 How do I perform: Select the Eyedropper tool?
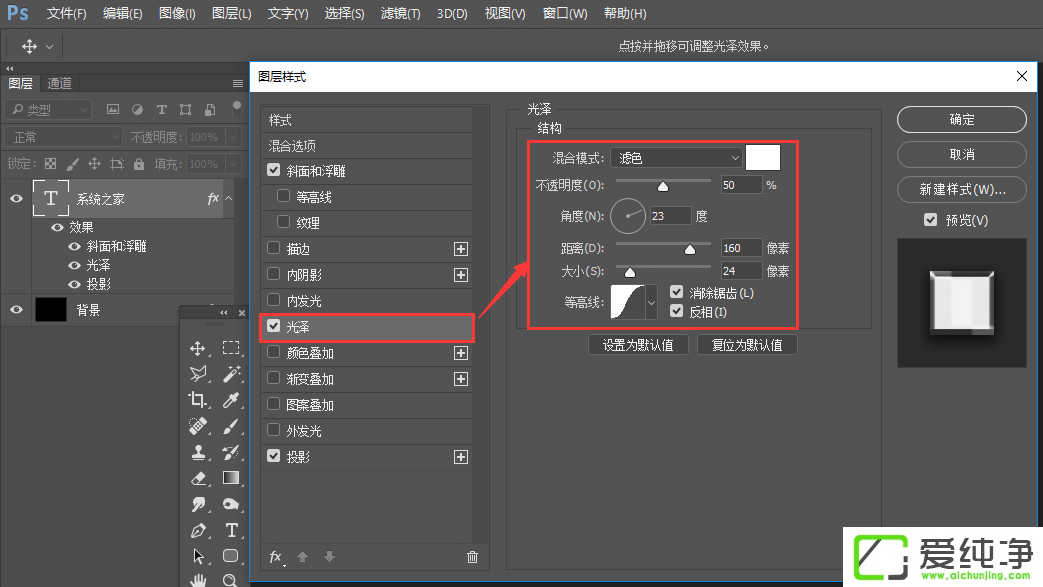[x=231, y=400]
